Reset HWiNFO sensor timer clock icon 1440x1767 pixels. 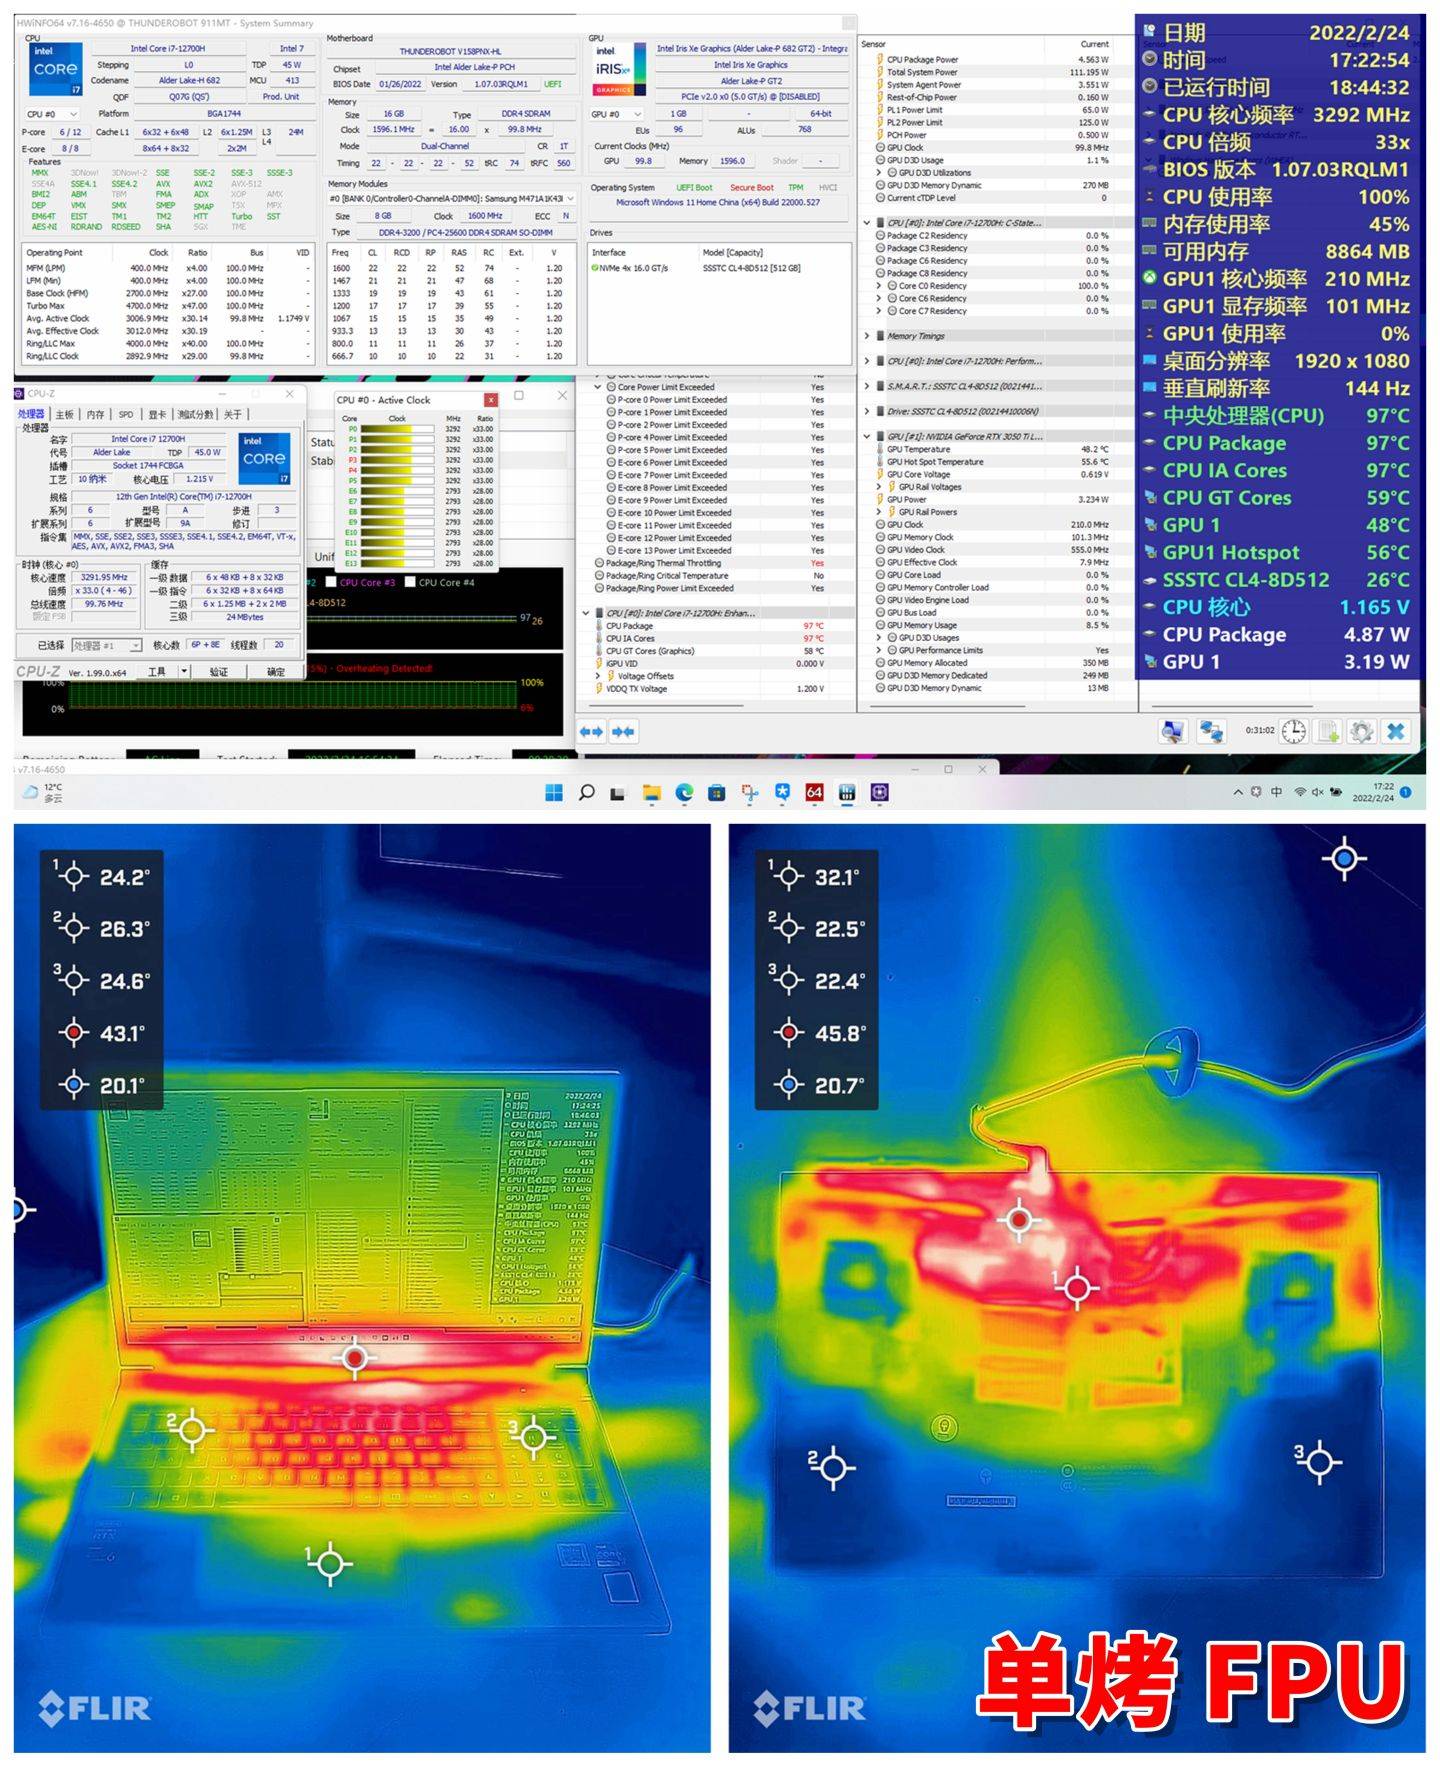(1294, 732)
